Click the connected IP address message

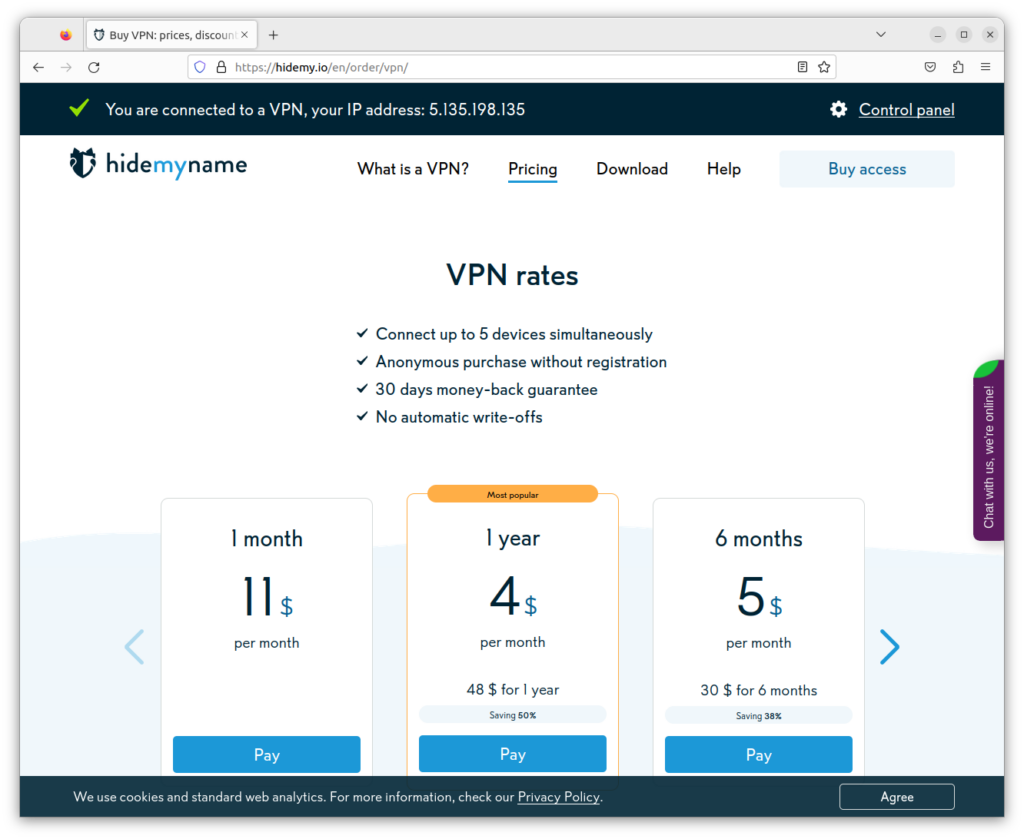[315, 110]
